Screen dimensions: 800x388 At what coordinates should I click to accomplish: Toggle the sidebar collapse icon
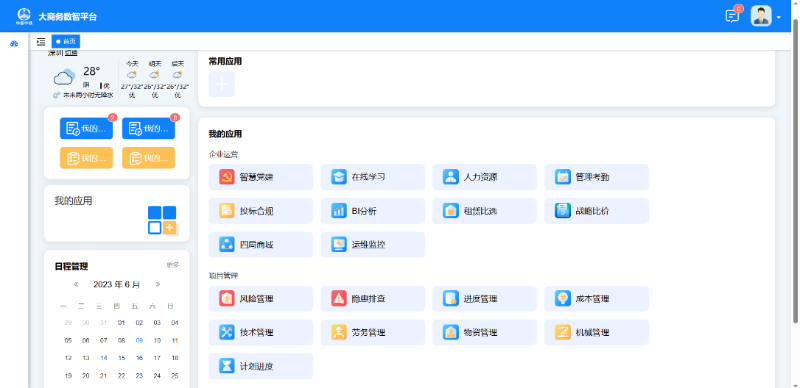(x=41, y=41)
